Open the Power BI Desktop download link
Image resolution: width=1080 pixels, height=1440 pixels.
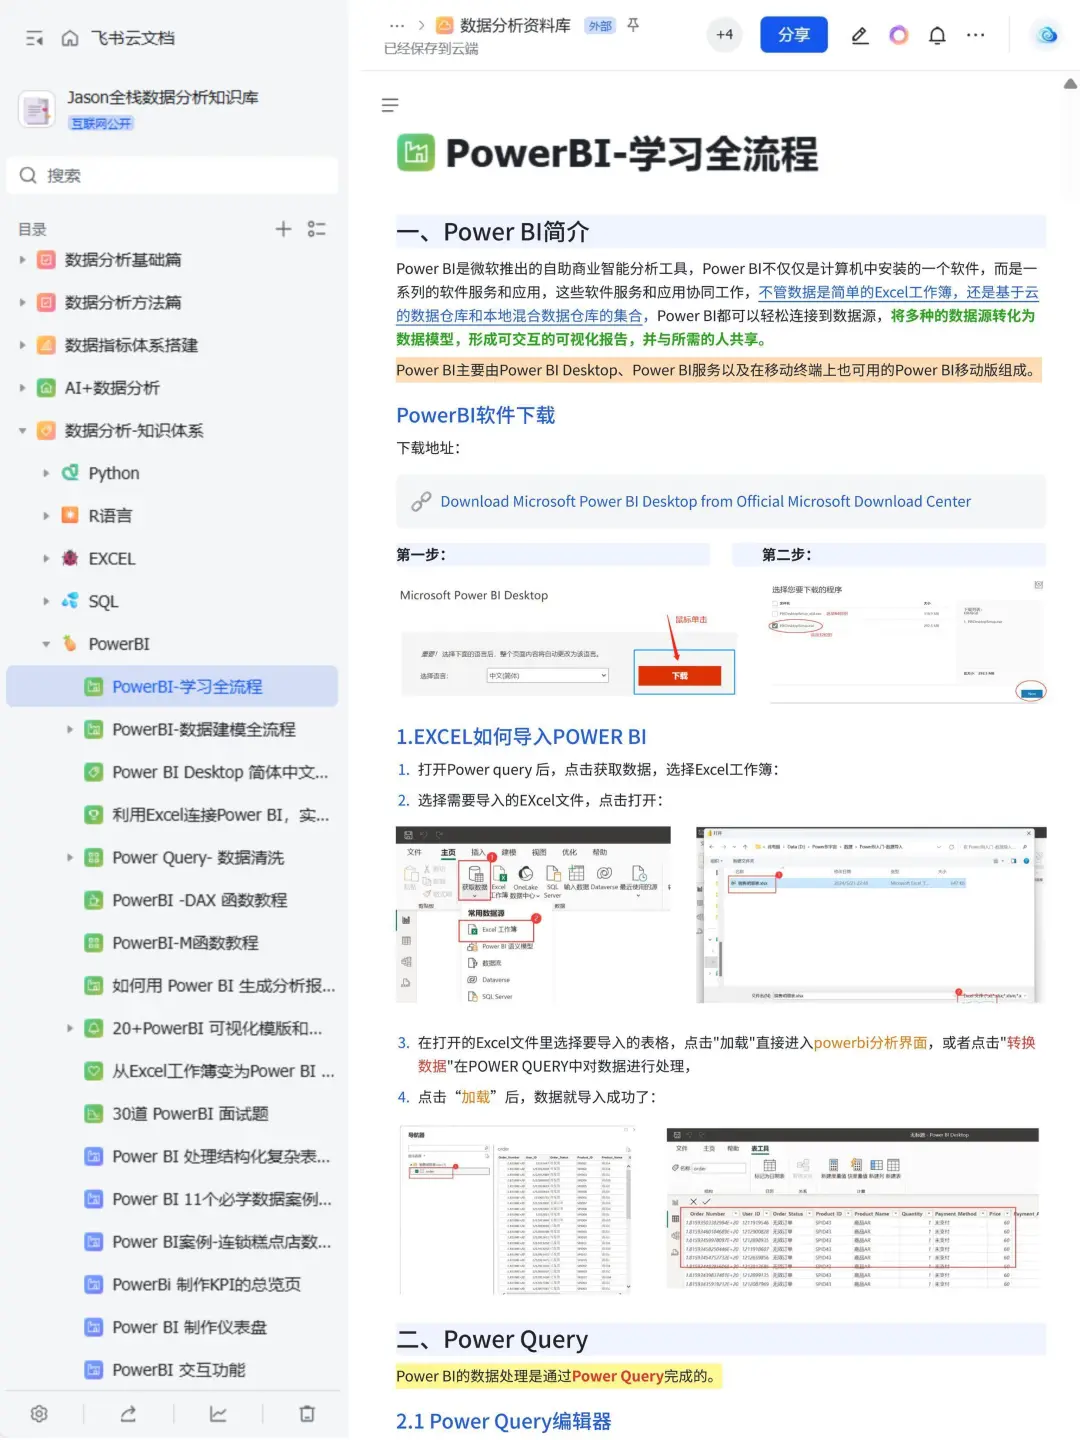(x=704, y=501)
